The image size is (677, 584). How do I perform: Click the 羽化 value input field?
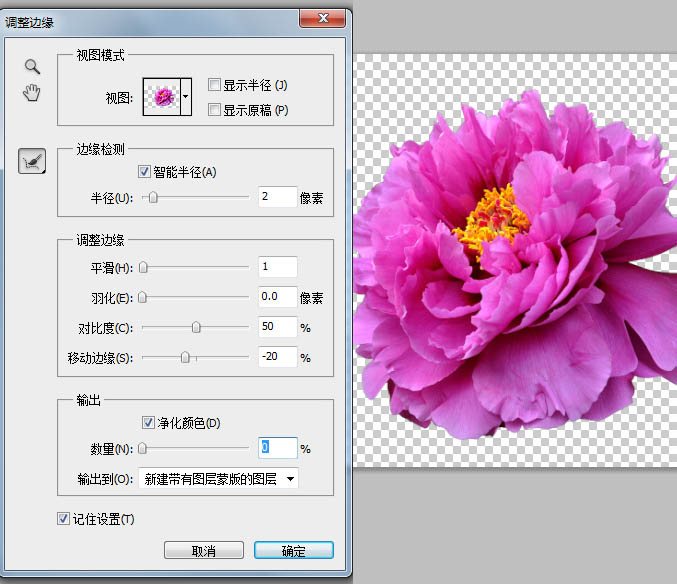(x=277, y=297)
